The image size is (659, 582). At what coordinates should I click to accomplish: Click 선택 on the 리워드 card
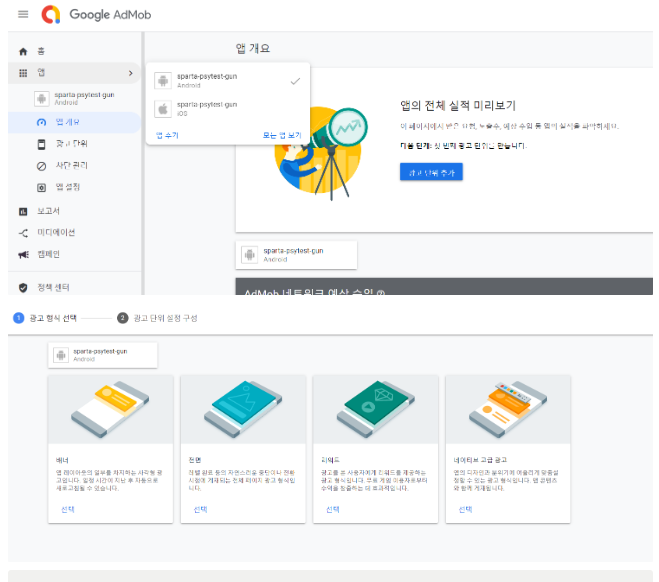click(333, 510)
